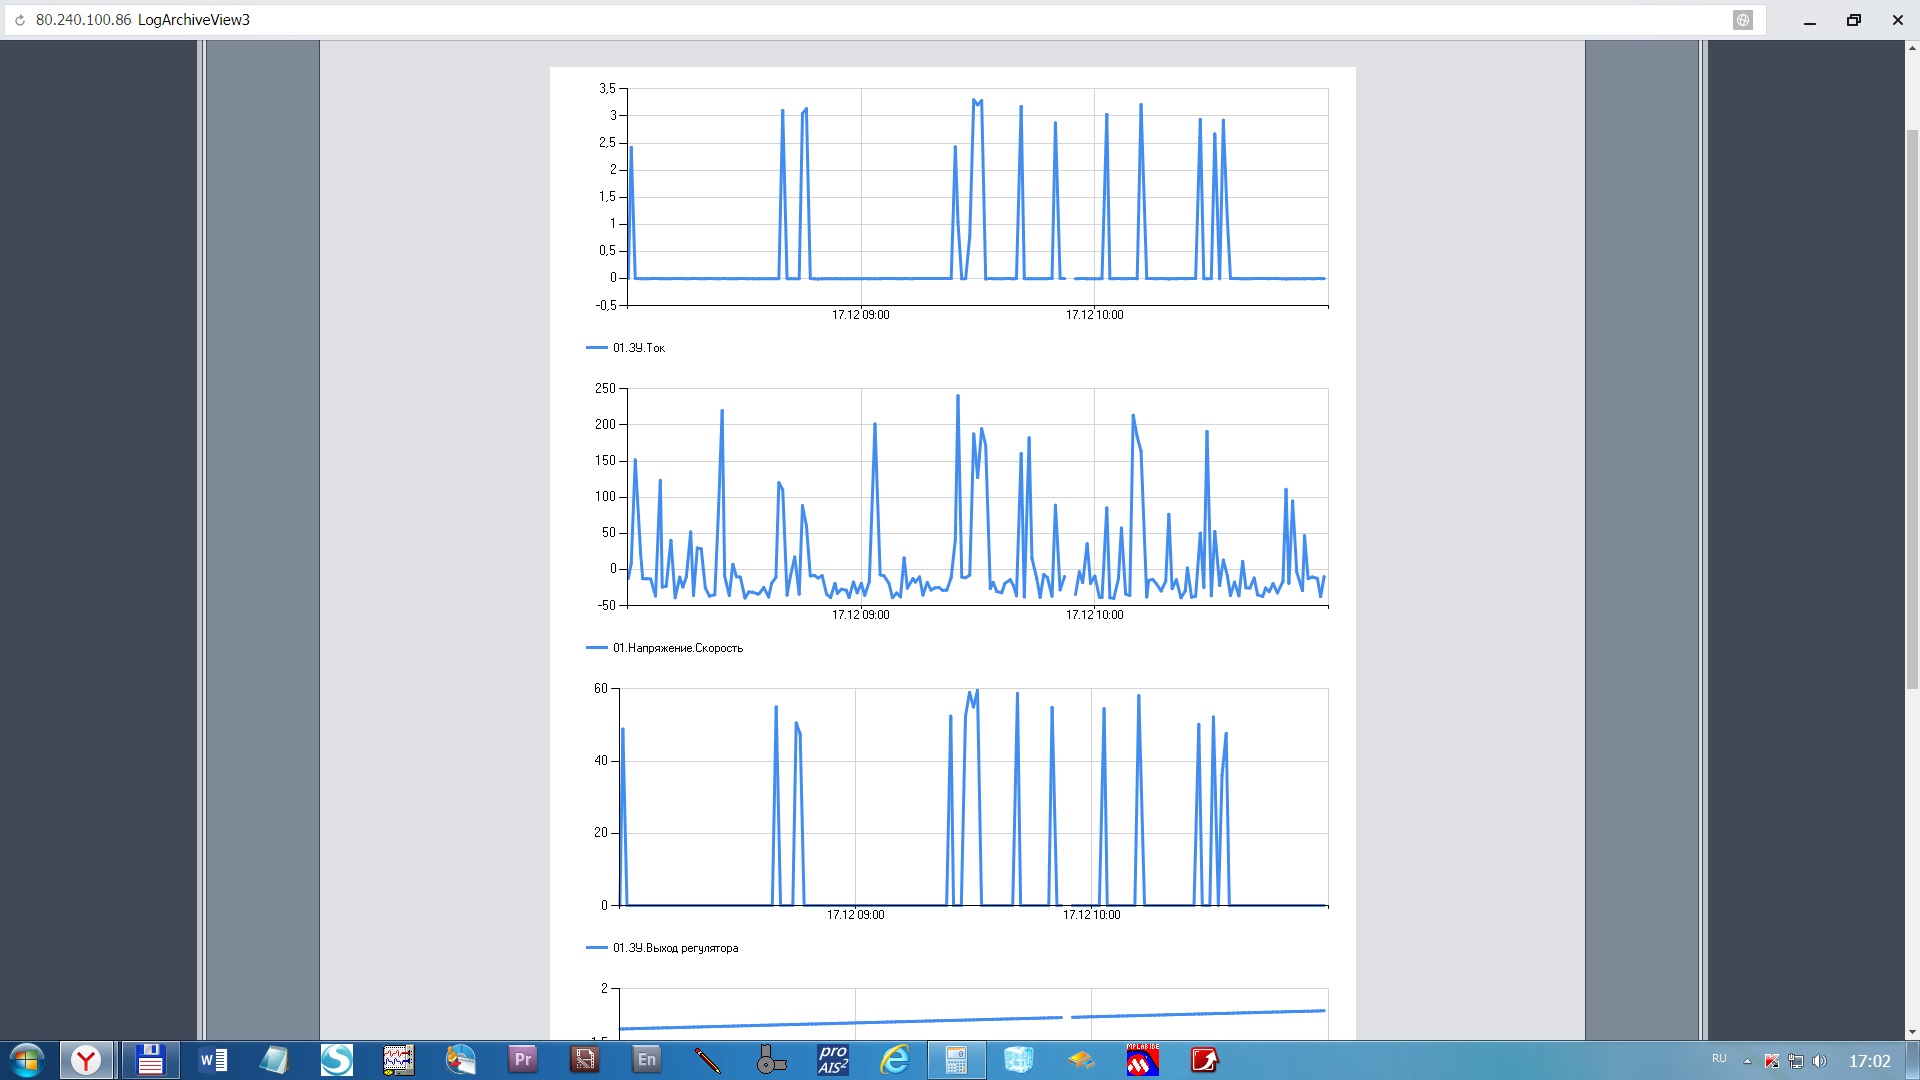Open the Windows Start menu

[x=27, y=1060]
